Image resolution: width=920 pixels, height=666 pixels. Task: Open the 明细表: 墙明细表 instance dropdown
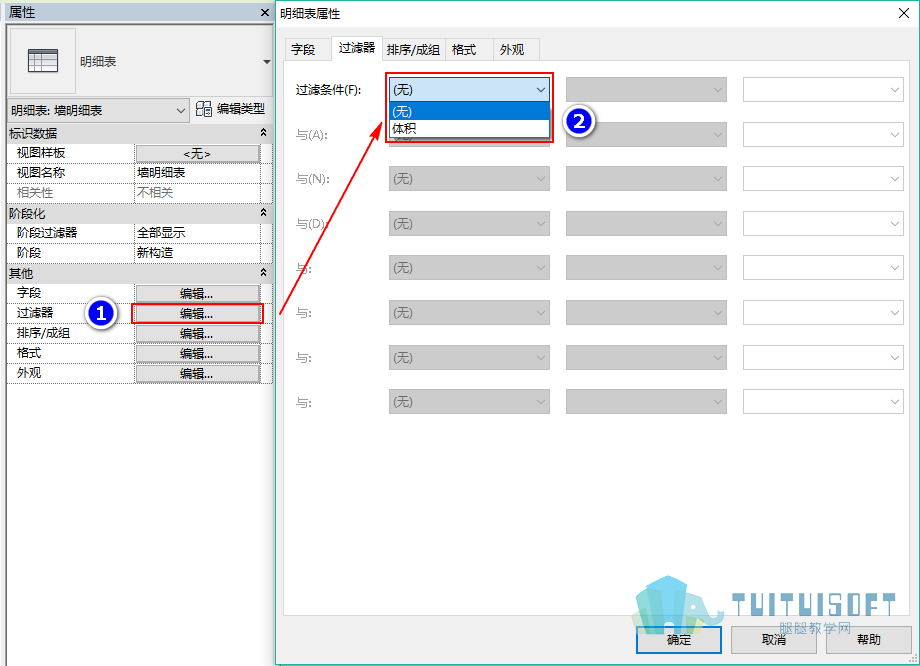99,110
